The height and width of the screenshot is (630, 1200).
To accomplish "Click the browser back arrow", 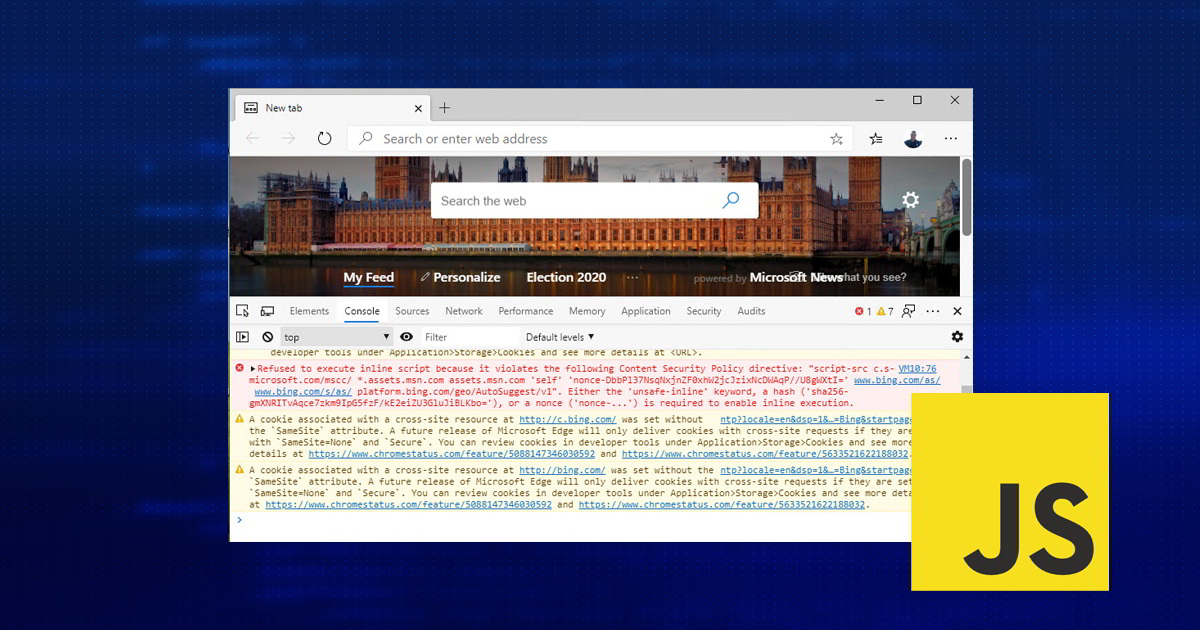I will click(x=252, y=139).
